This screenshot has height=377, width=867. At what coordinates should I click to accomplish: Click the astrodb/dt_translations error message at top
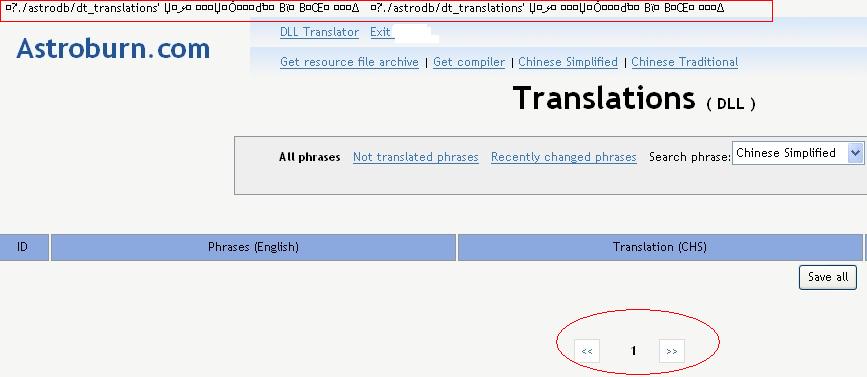(x=386, y=10)
